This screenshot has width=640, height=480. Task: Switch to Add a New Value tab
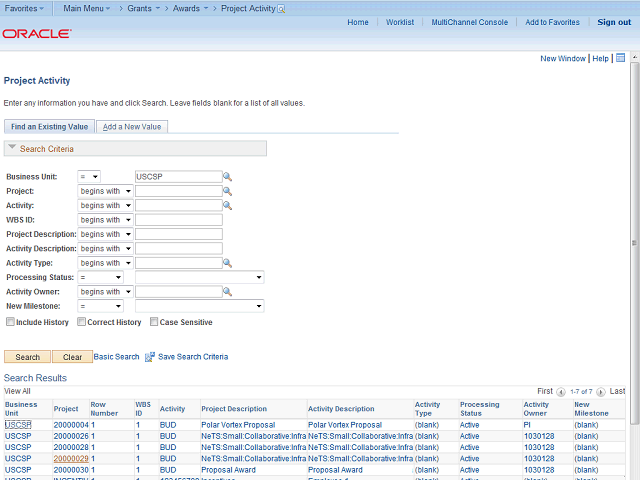(132, 127)
